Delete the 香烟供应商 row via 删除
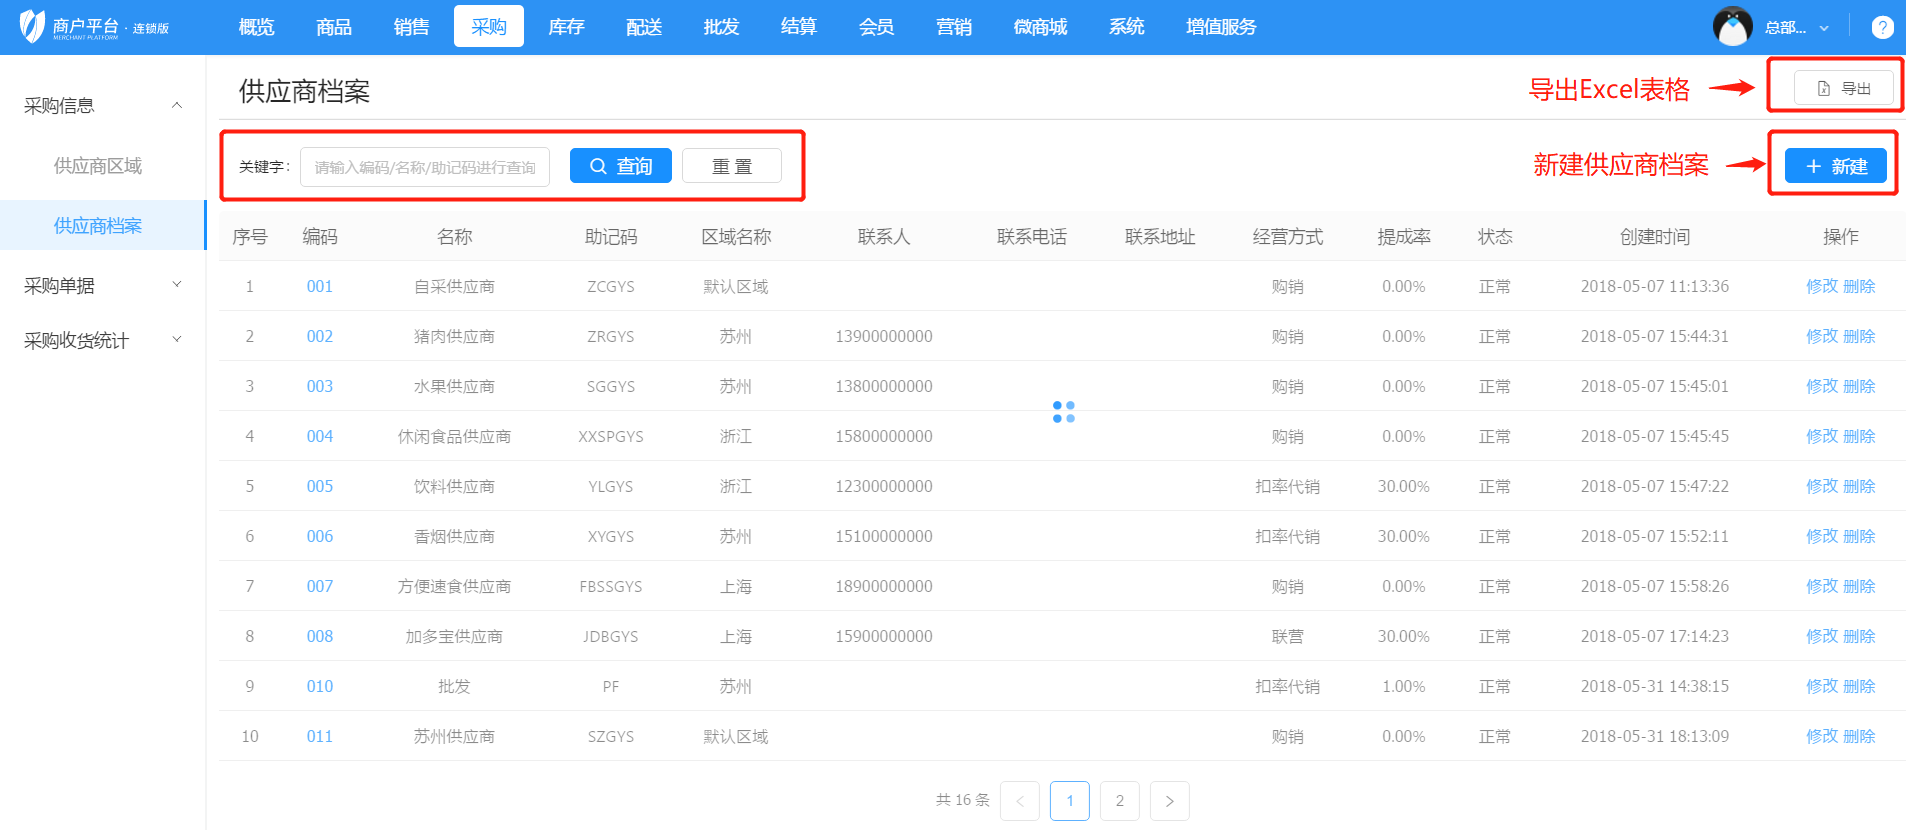The image size is (1906, 830). tap(1859, 536)
